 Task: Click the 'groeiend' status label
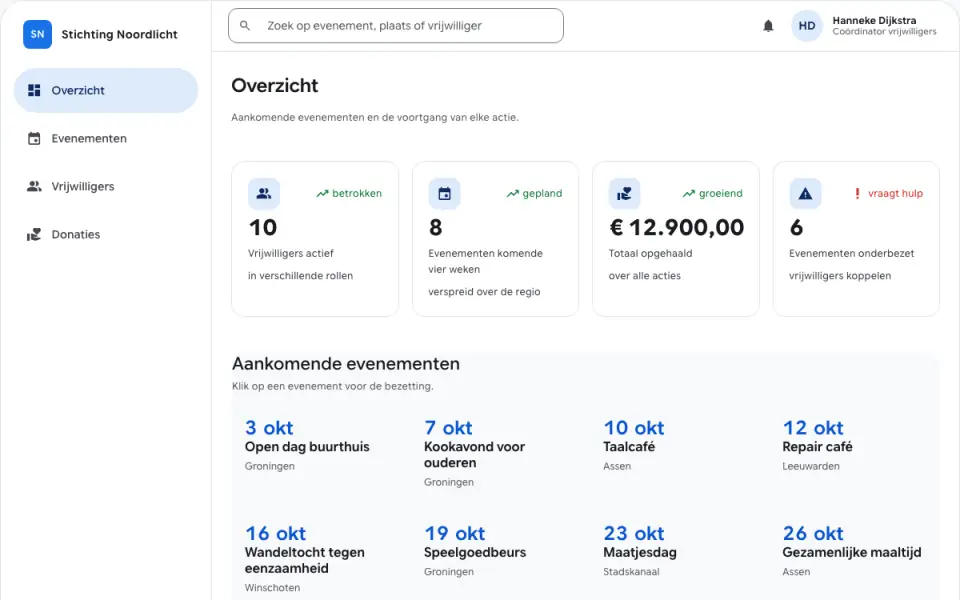pyautogui.click(x=721, y=193)
